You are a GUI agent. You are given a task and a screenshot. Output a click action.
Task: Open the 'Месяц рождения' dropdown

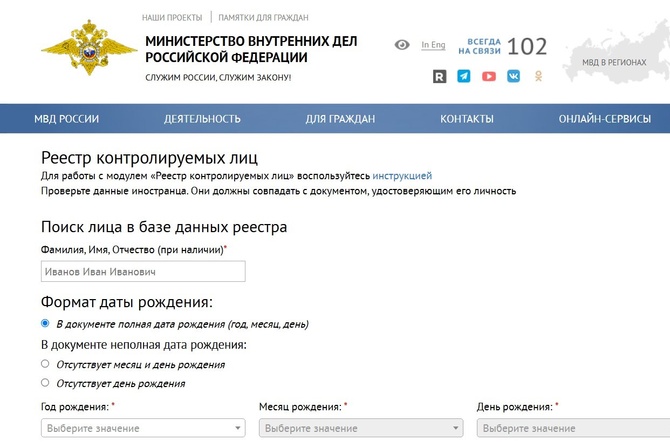tap(360, 428)
